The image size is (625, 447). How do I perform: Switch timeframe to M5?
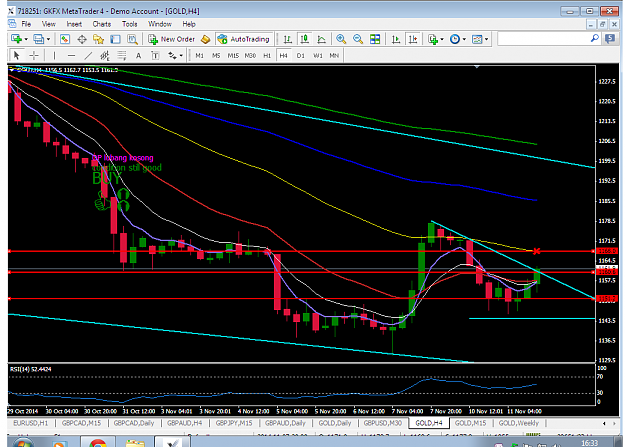[216, 55]
